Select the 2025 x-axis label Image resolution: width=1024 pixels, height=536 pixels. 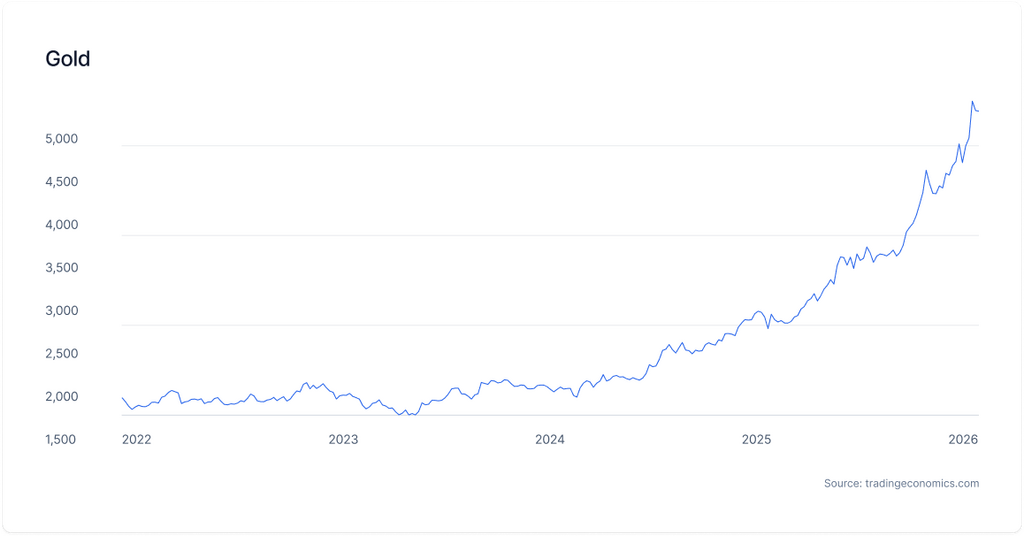tap(756, 439)
